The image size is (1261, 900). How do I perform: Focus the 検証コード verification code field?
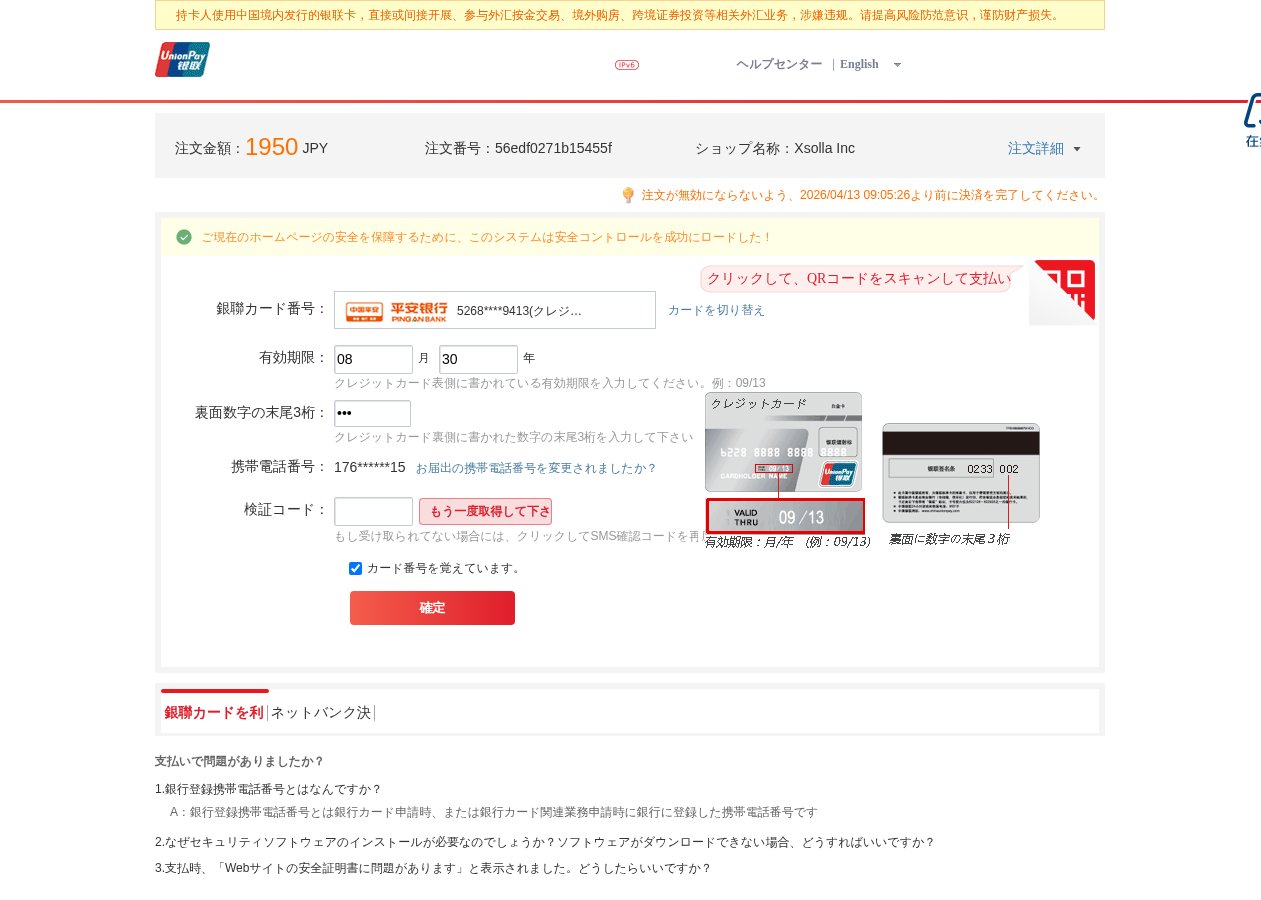(x=373, y=512)
